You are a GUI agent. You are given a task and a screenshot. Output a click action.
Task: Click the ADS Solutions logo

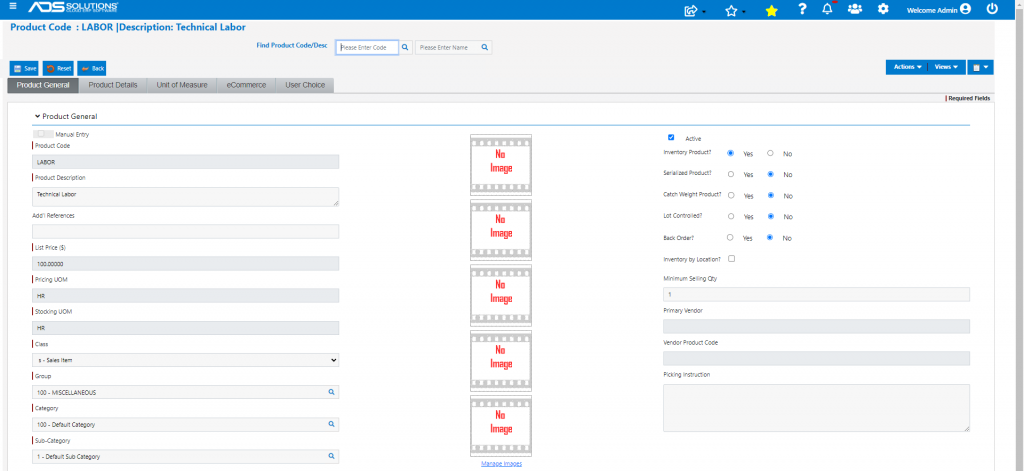pyautogui.click(x=72, y=8)
